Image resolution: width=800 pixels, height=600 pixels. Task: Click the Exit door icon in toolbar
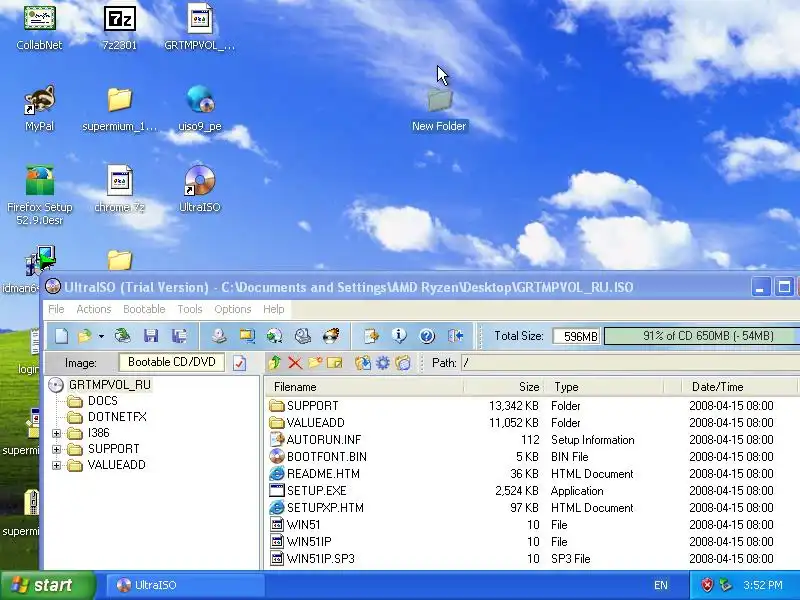coord(456,336)
